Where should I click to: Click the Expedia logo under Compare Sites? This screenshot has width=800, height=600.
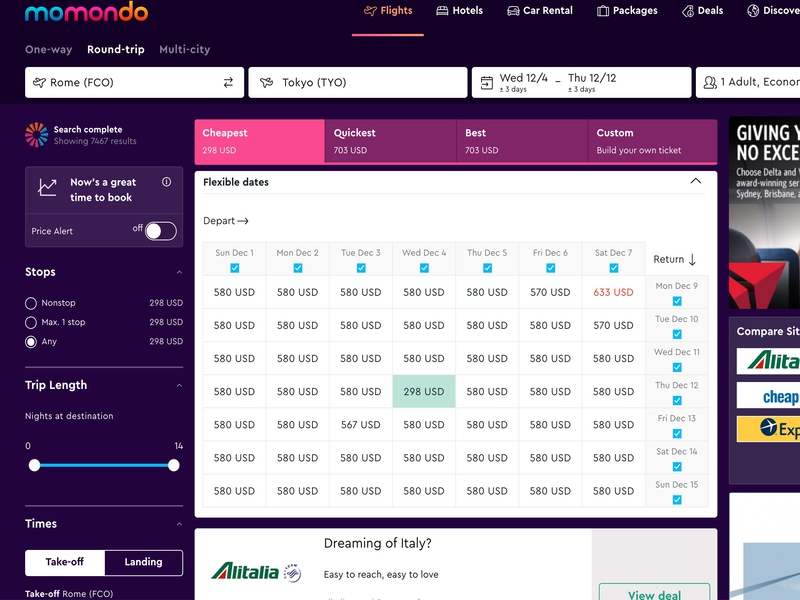[768, 429]
